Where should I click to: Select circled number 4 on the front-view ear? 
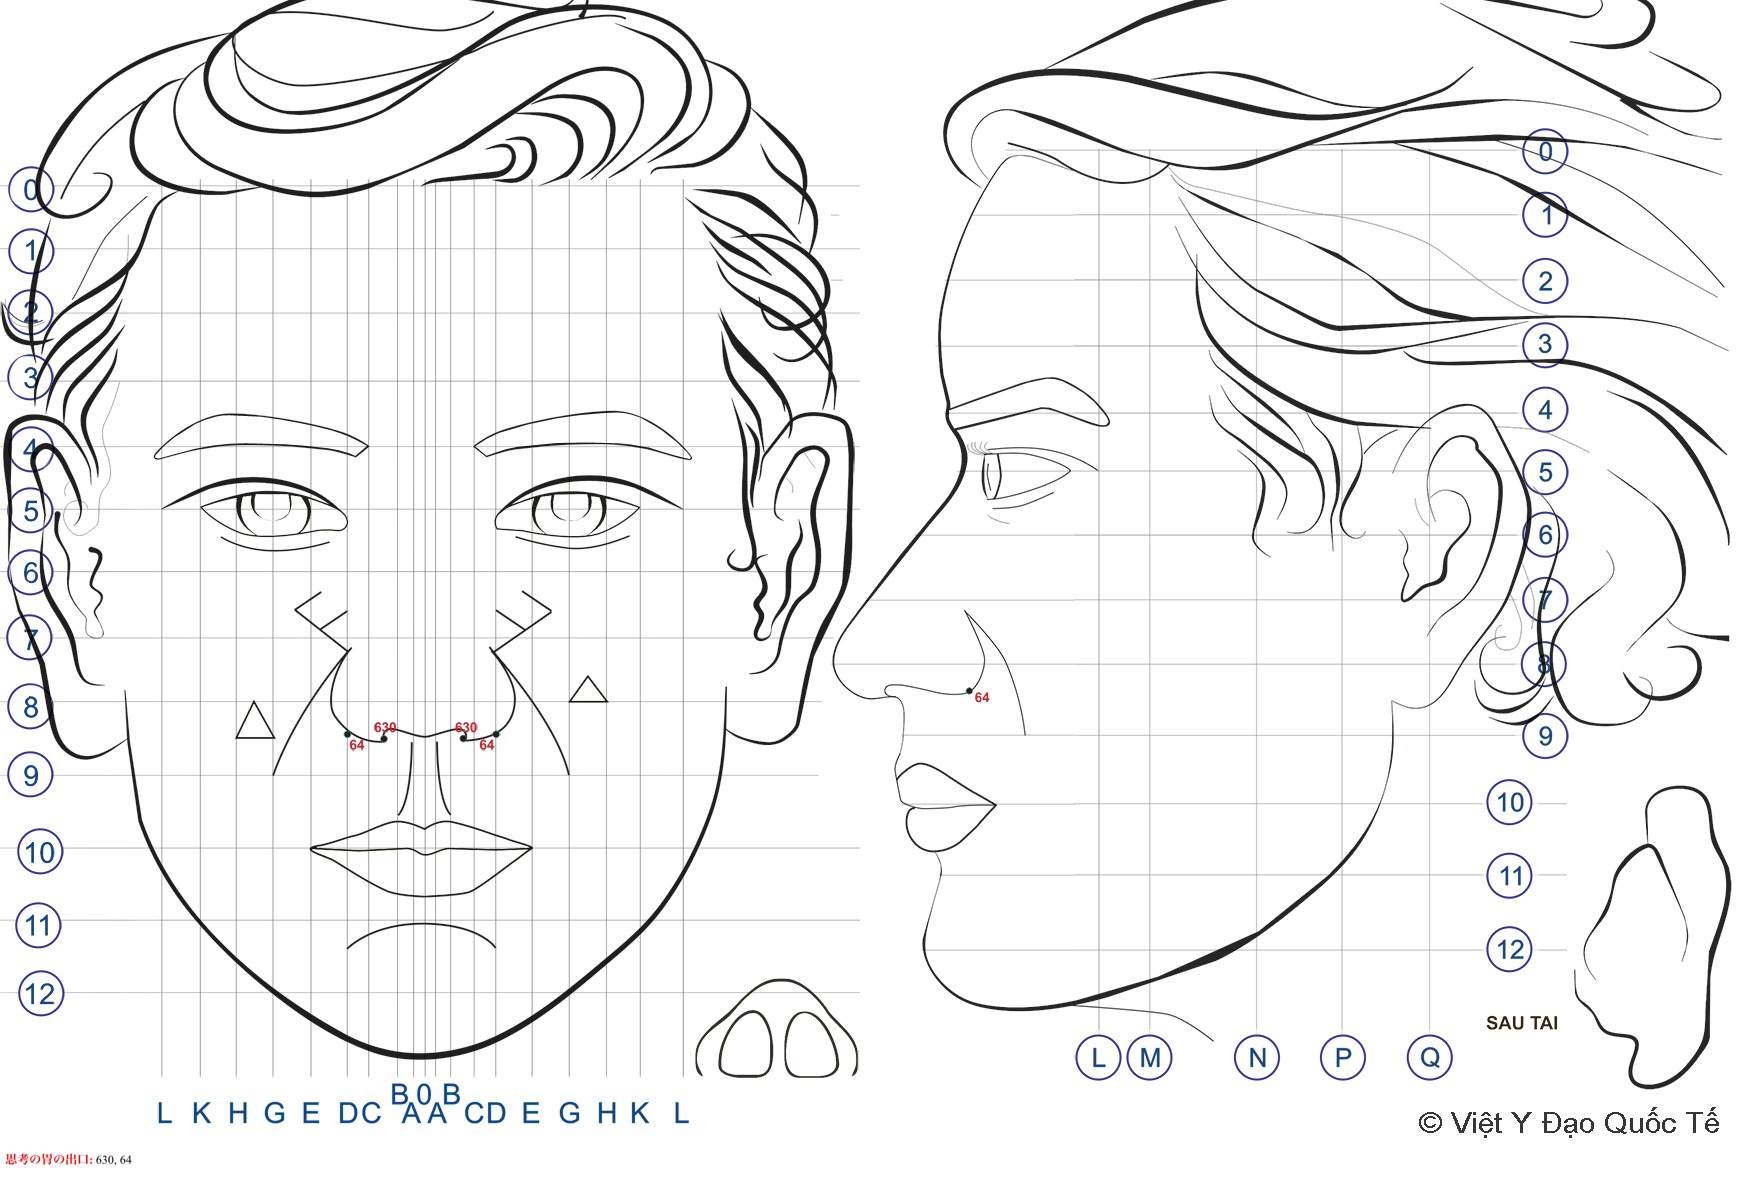[x=31, y=448]
